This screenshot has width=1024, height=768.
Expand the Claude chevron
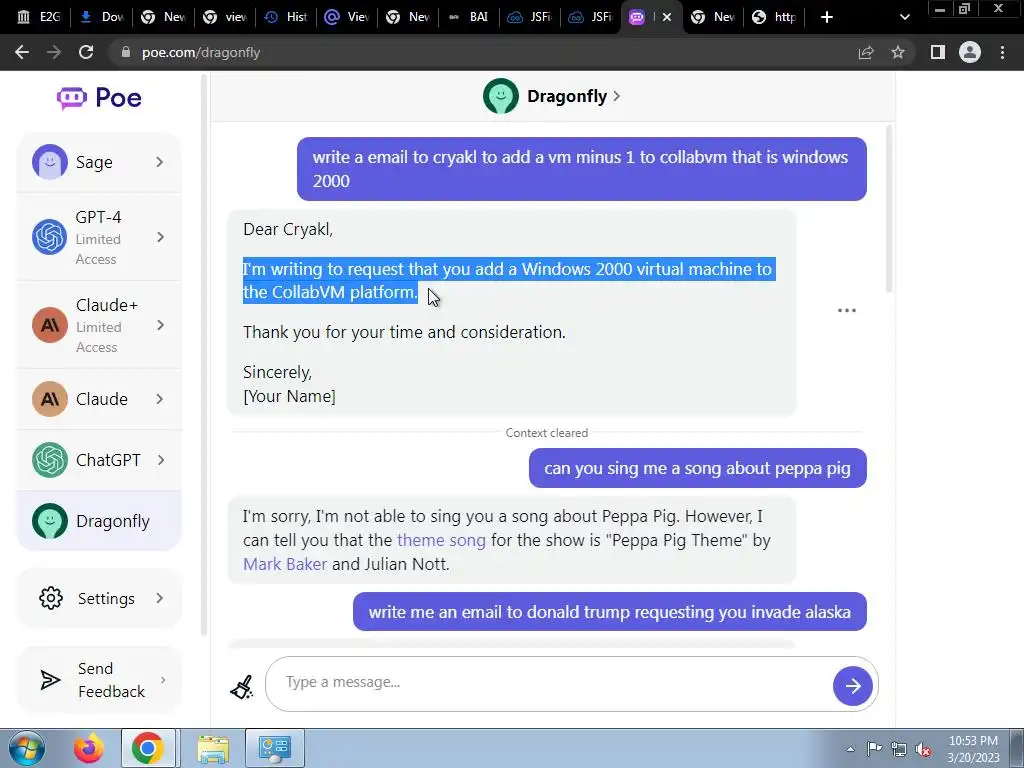[160, 399]
